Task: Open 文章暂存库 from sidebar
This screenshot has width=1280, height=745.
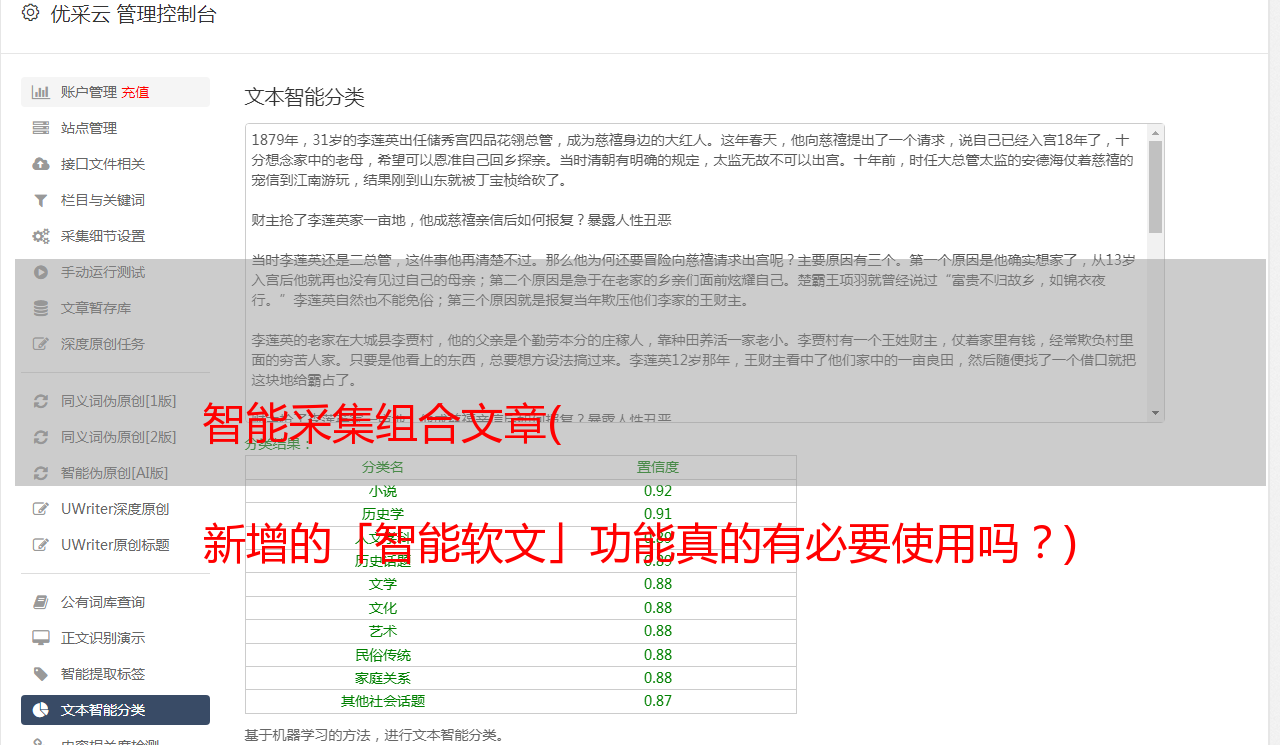Action: [x=115, y=308]
